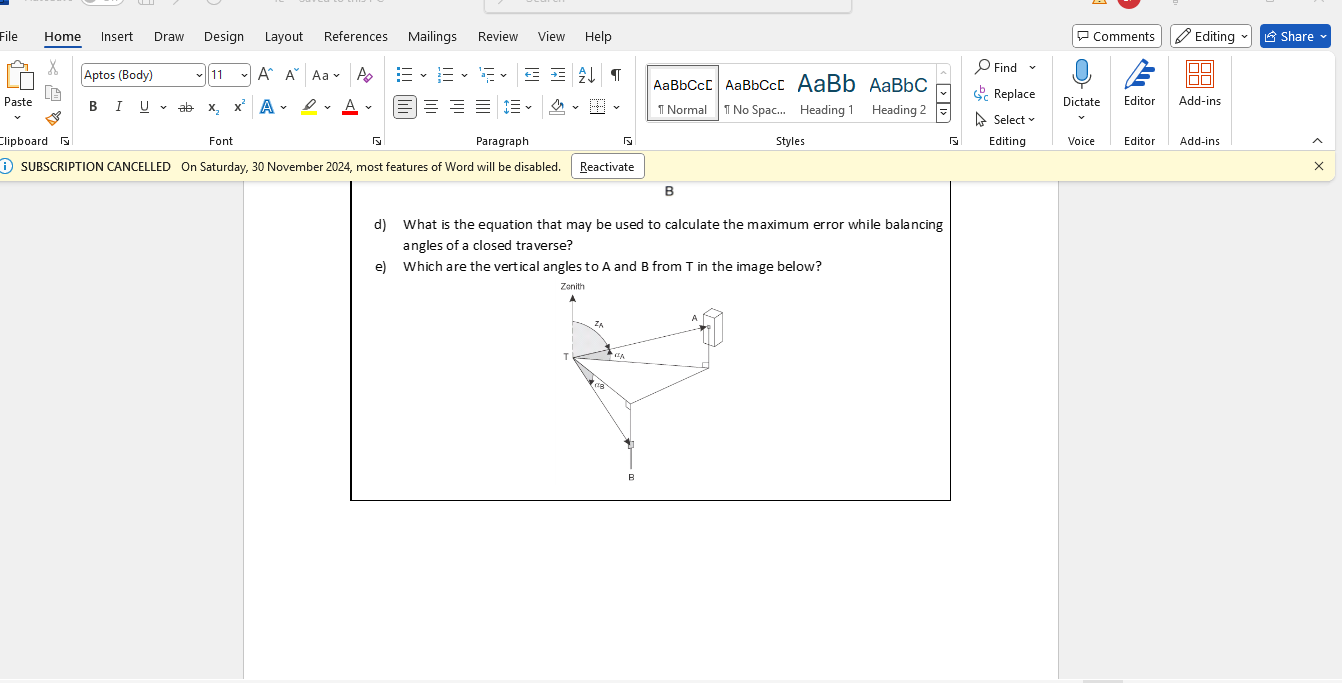Switch to the References ribbon tab

pyautogui.click(x=355, y=36)
